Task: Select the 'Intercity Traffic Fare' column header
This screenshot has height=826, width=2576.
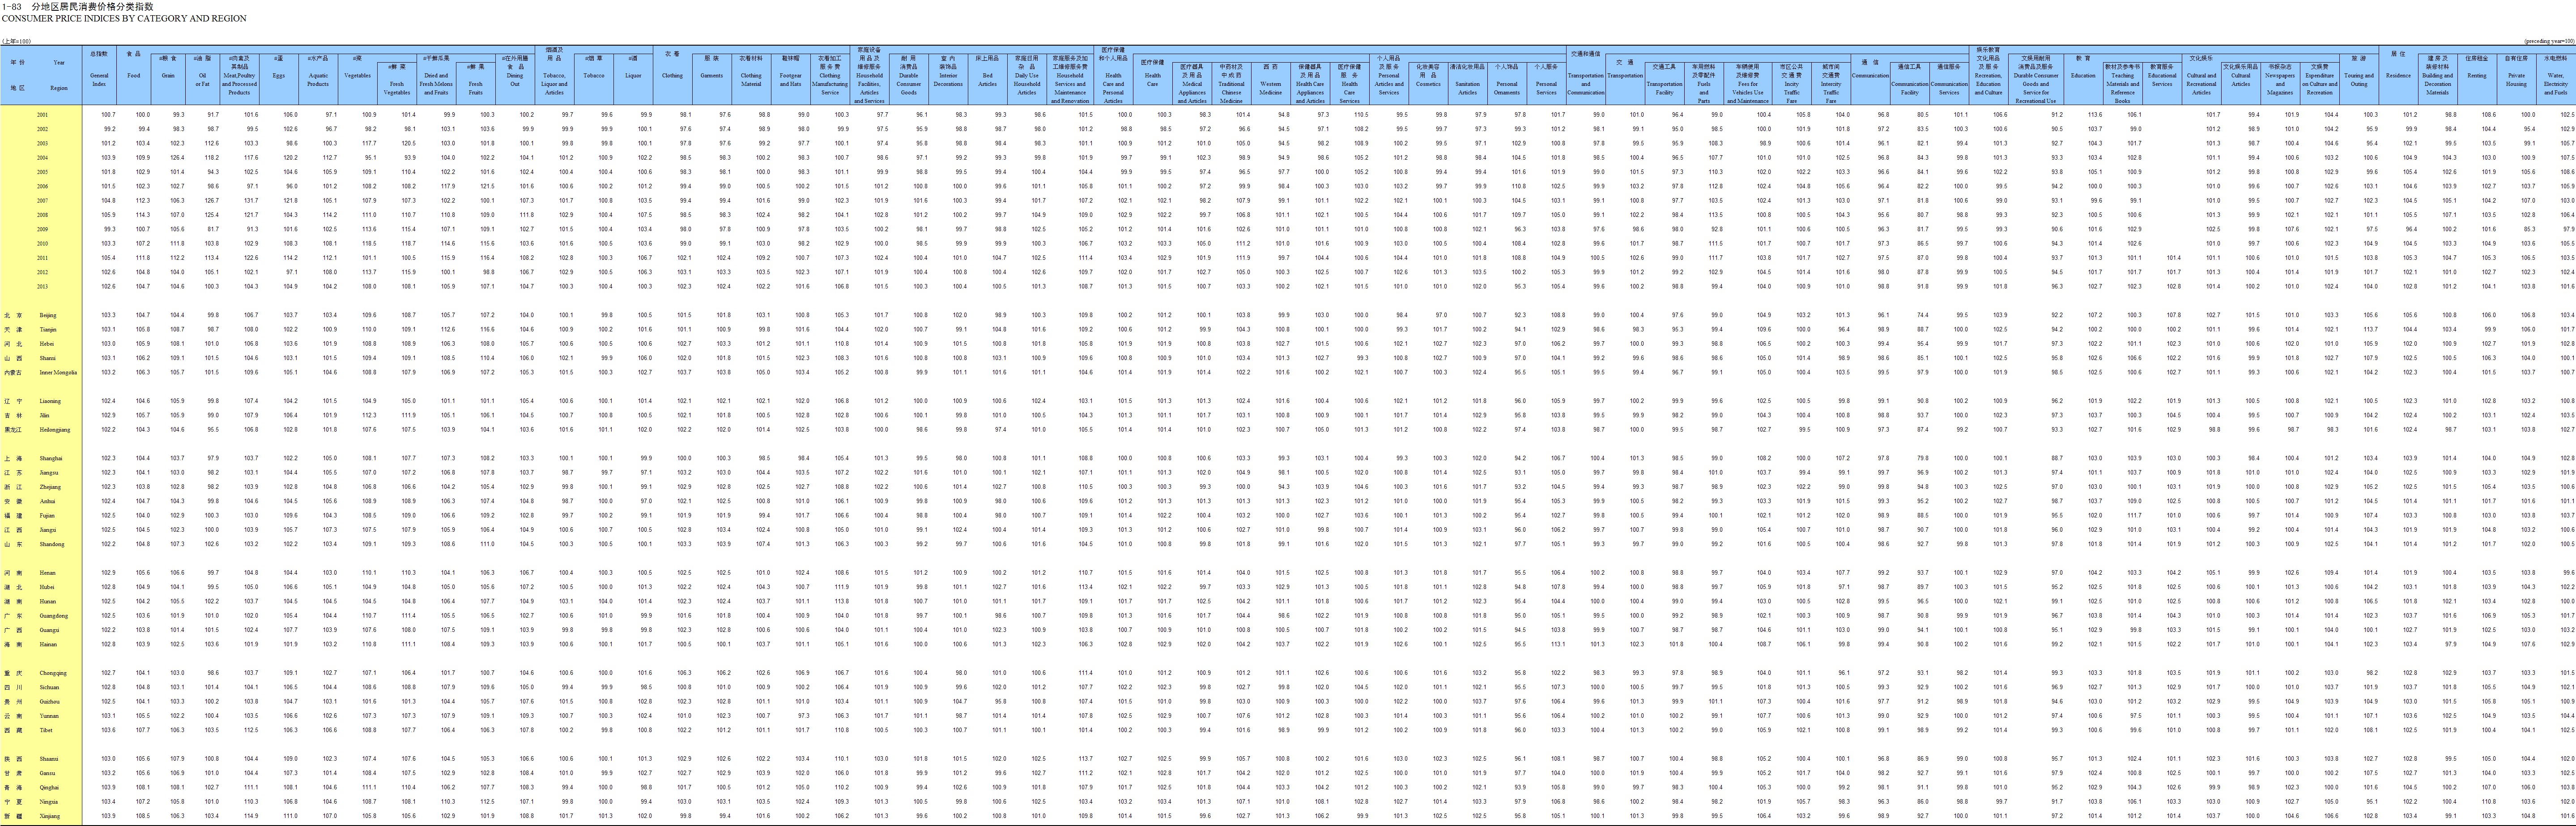Action: click(1831, 92)
